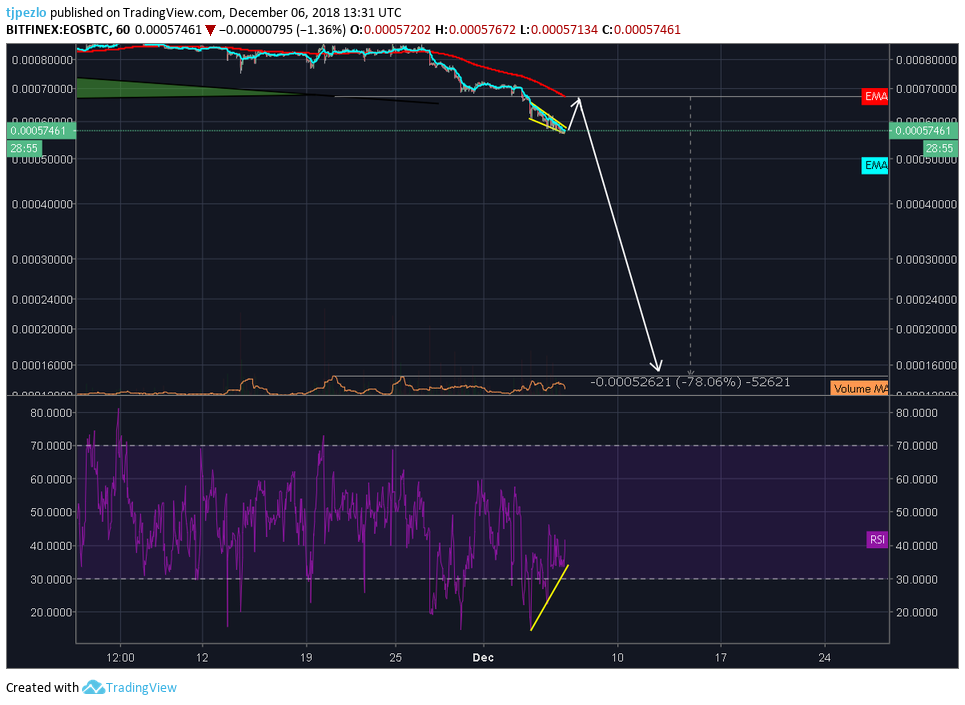Click the 60 interval value in header
This screenshot has width=965, height=705.
[123, 30]
